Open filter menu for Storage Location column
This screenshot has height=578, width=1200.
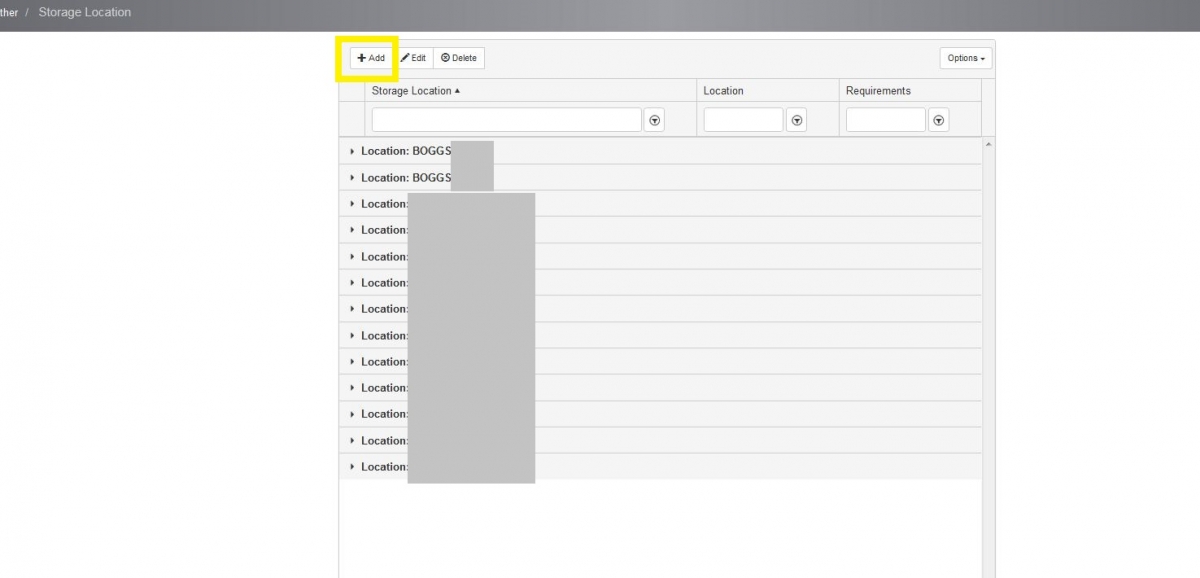[x=654, y=120]
